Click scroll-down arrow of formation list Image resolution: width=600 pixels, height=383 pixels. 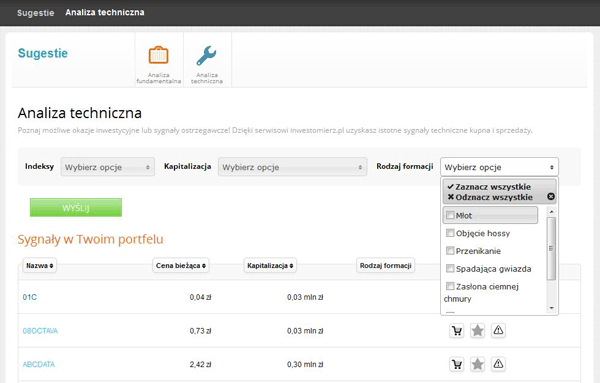[551, 308]
